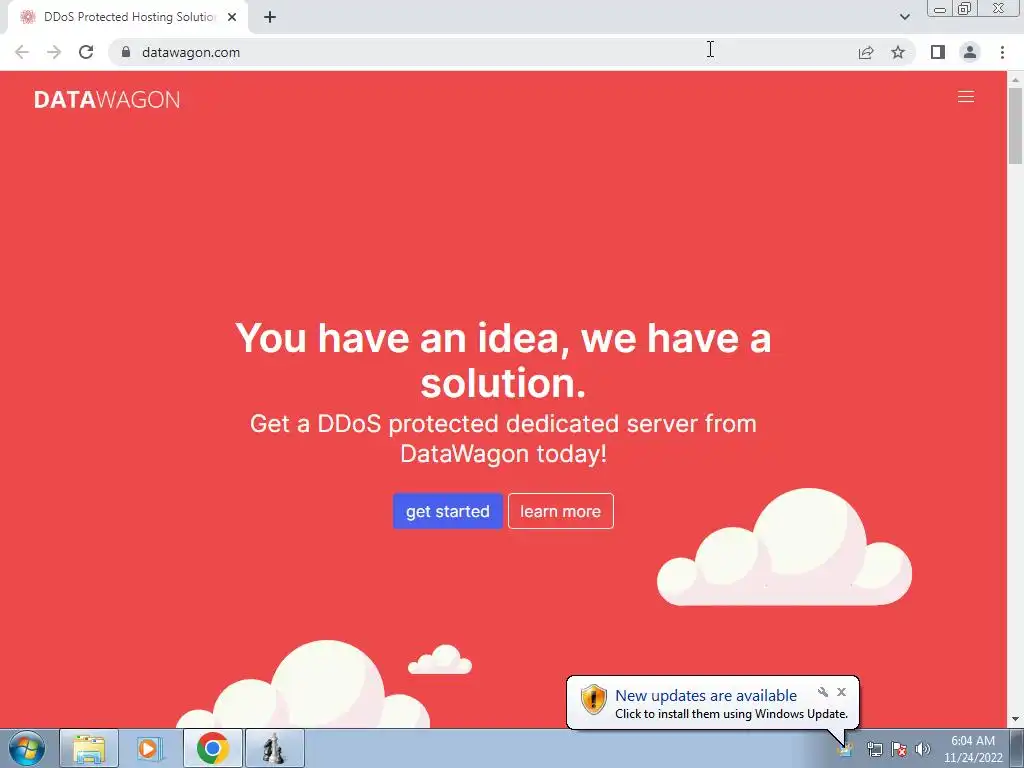
Task: Click the get started button
Action: [x=447, y=511]
